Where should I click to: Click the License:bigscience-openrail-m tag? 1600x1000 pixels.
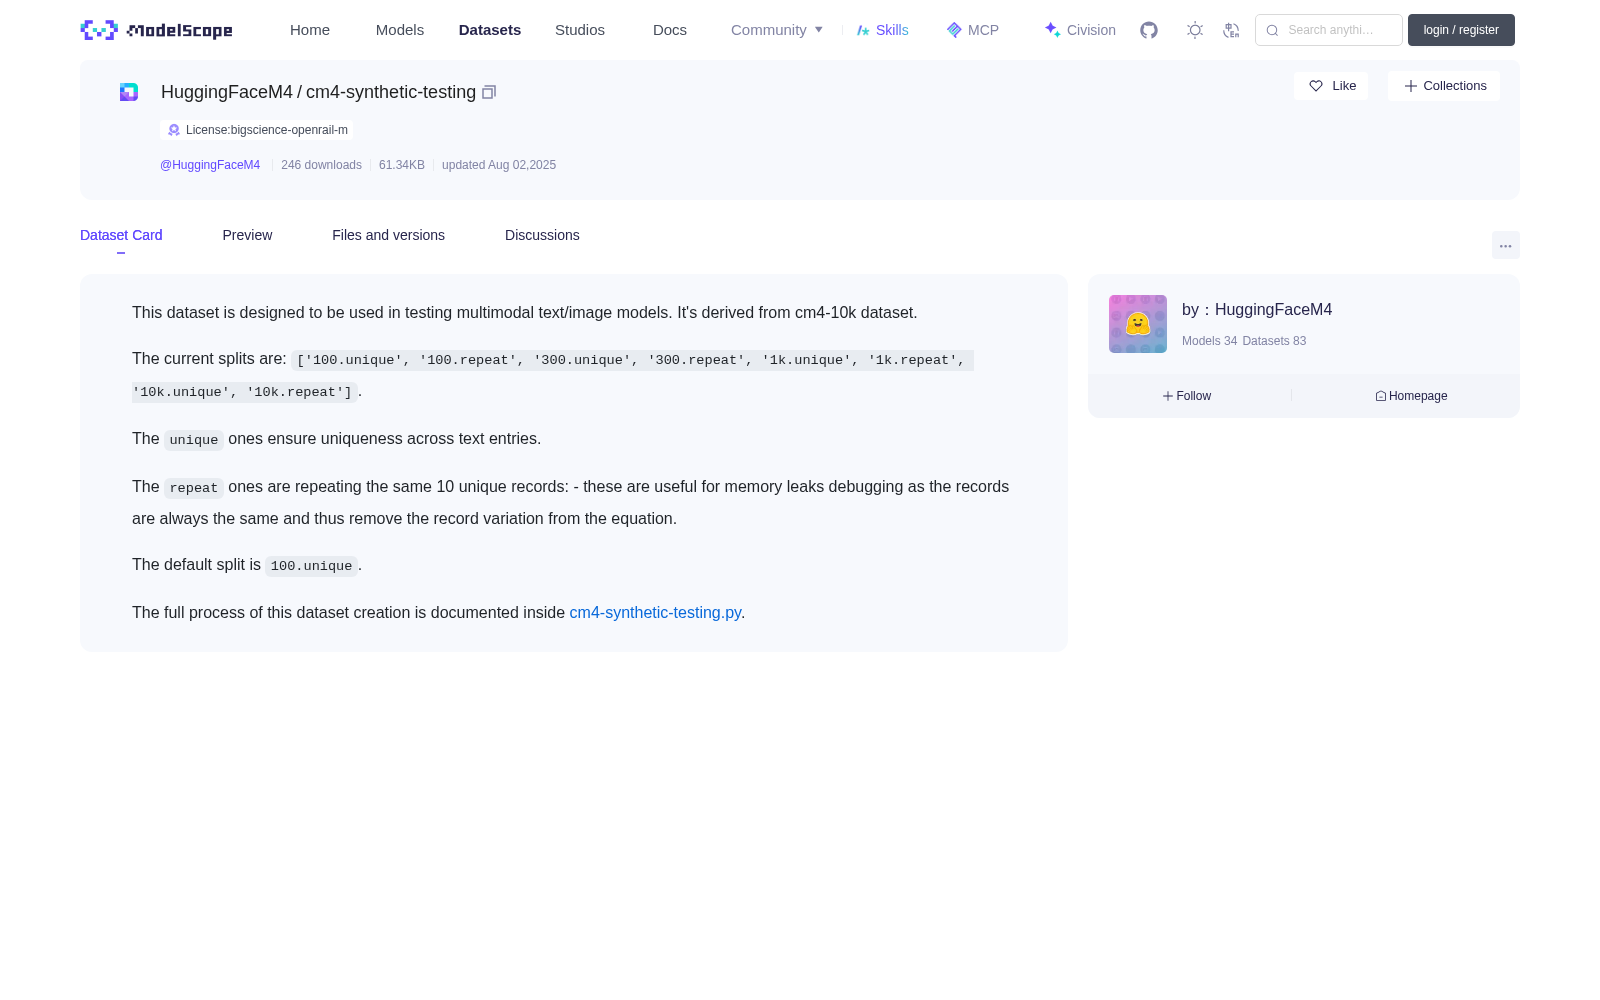point(257,130)
